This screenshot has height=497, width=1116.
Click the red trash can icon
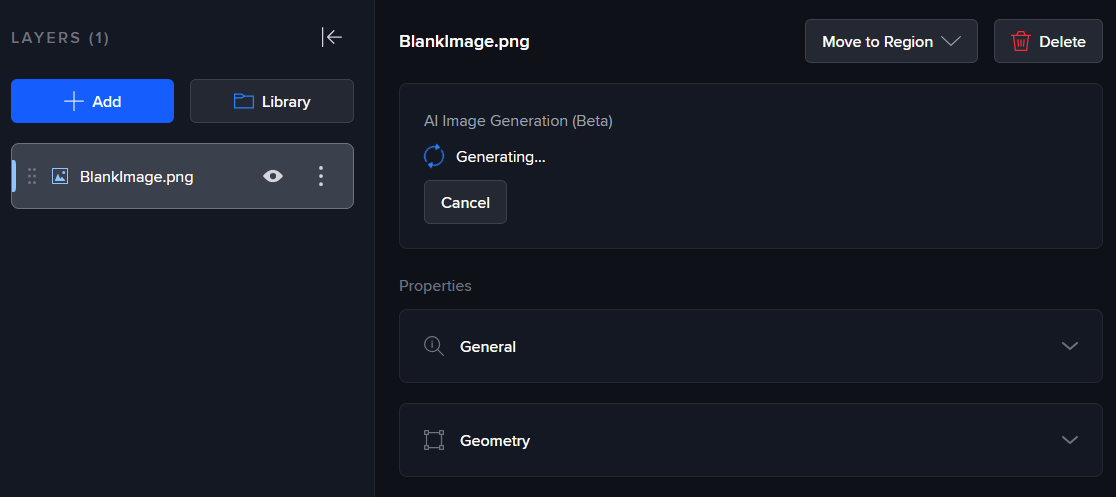pos(1021,42)
